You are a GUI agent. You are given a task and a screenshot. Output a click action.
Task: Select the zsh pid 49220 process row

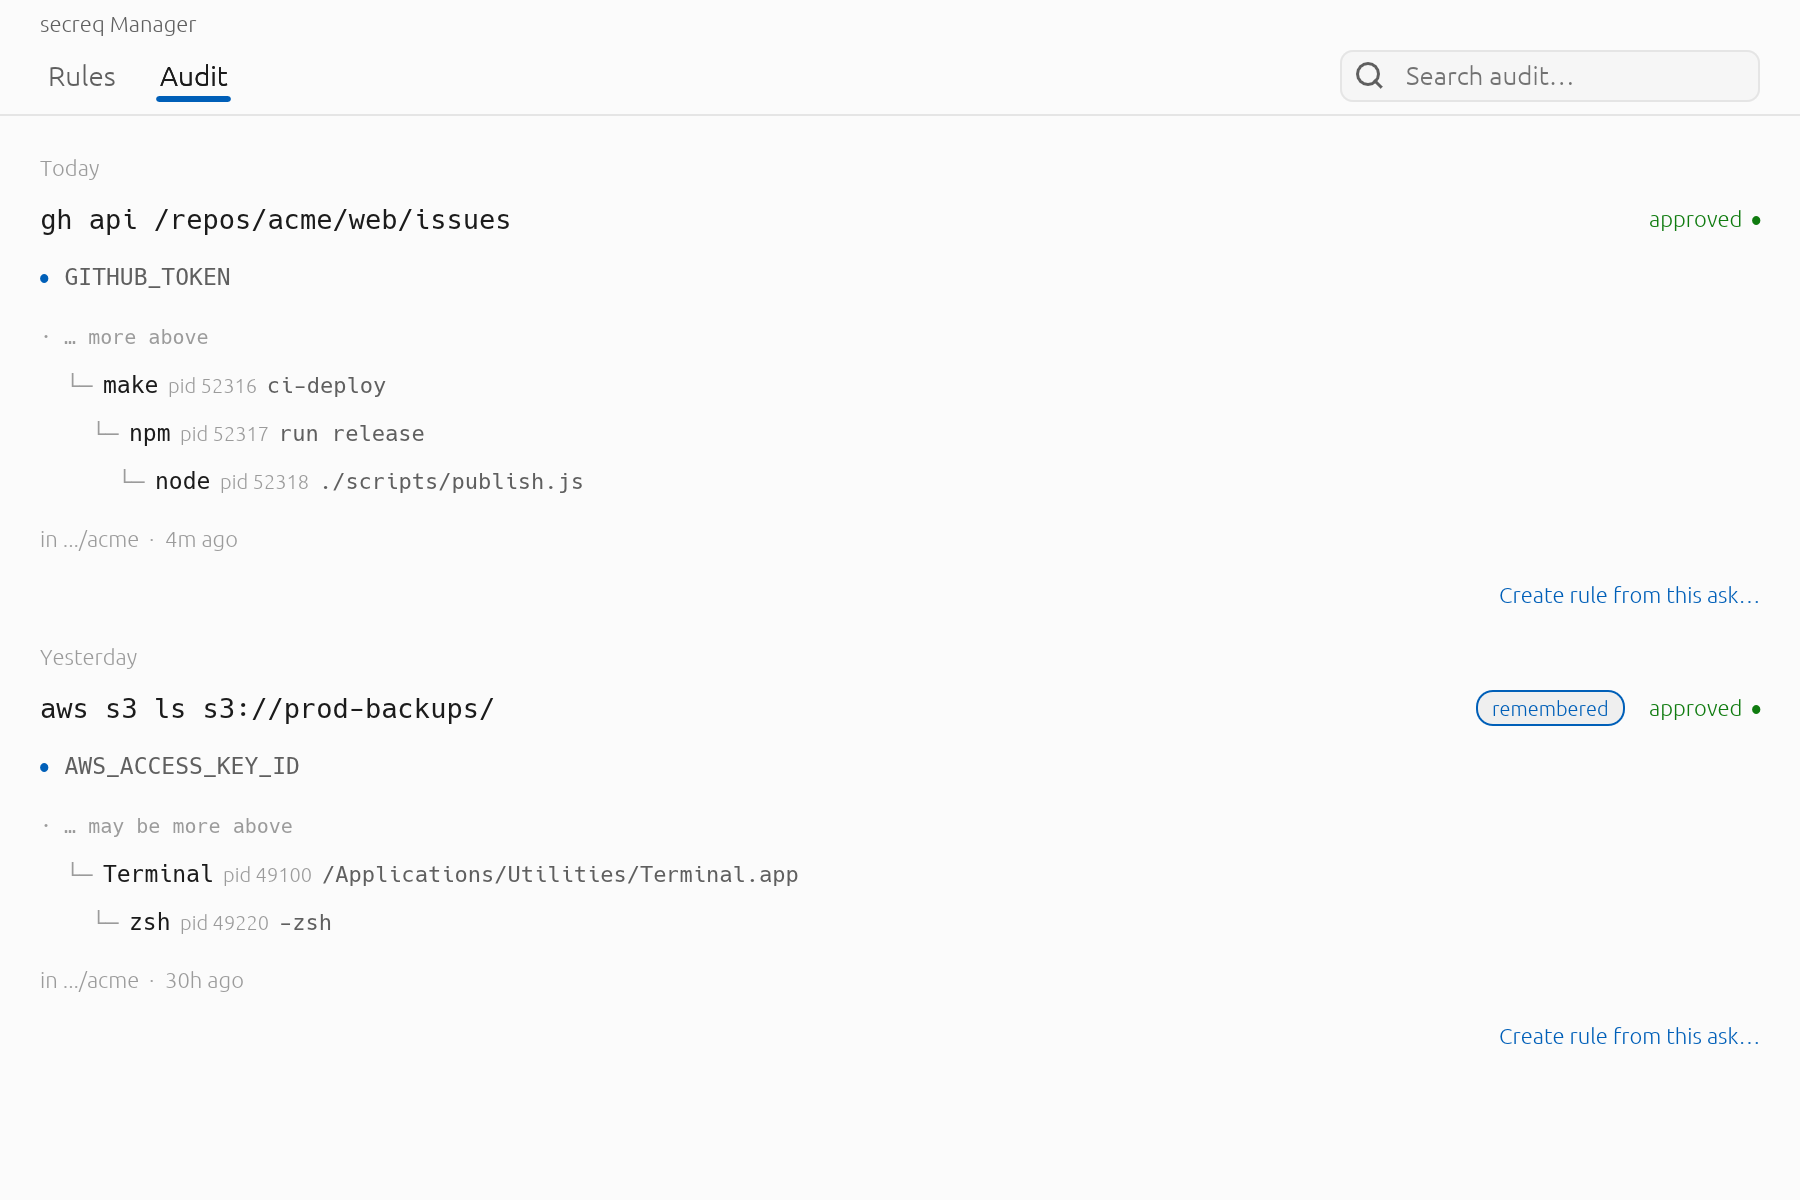214,922
